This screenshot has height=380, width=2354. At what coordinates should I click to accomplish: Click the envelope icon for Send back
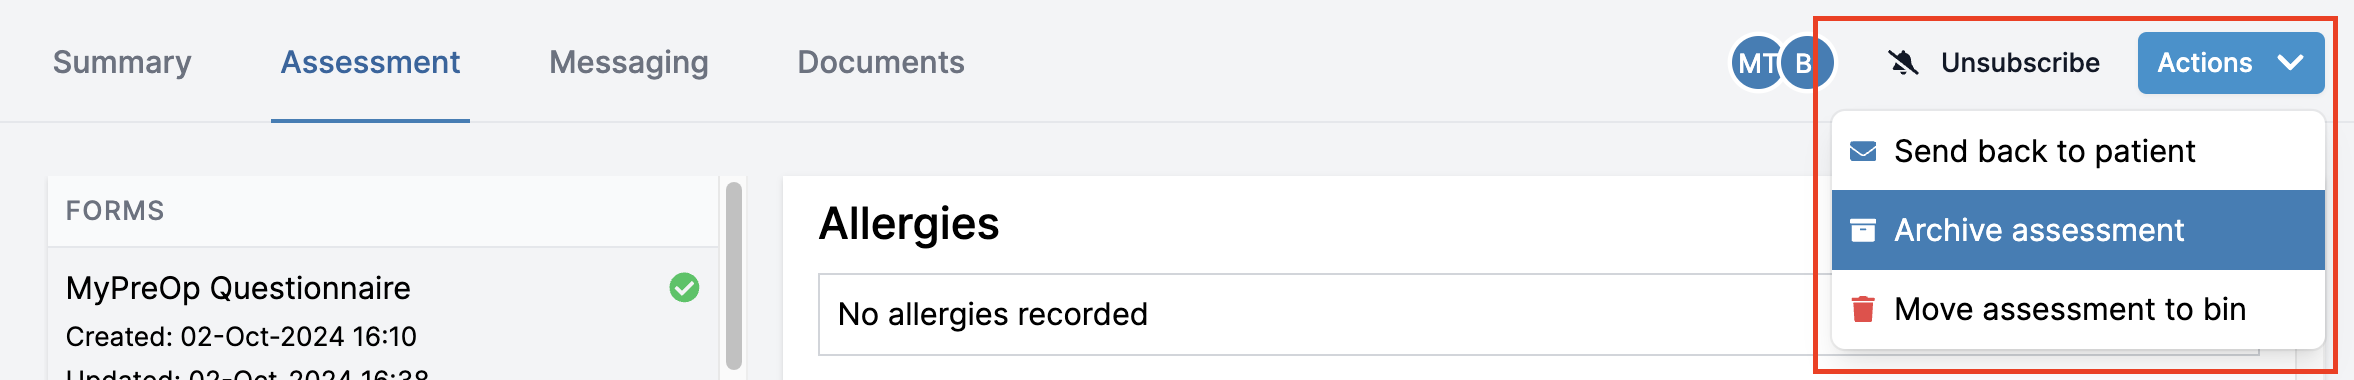[x=1863, y=151]
